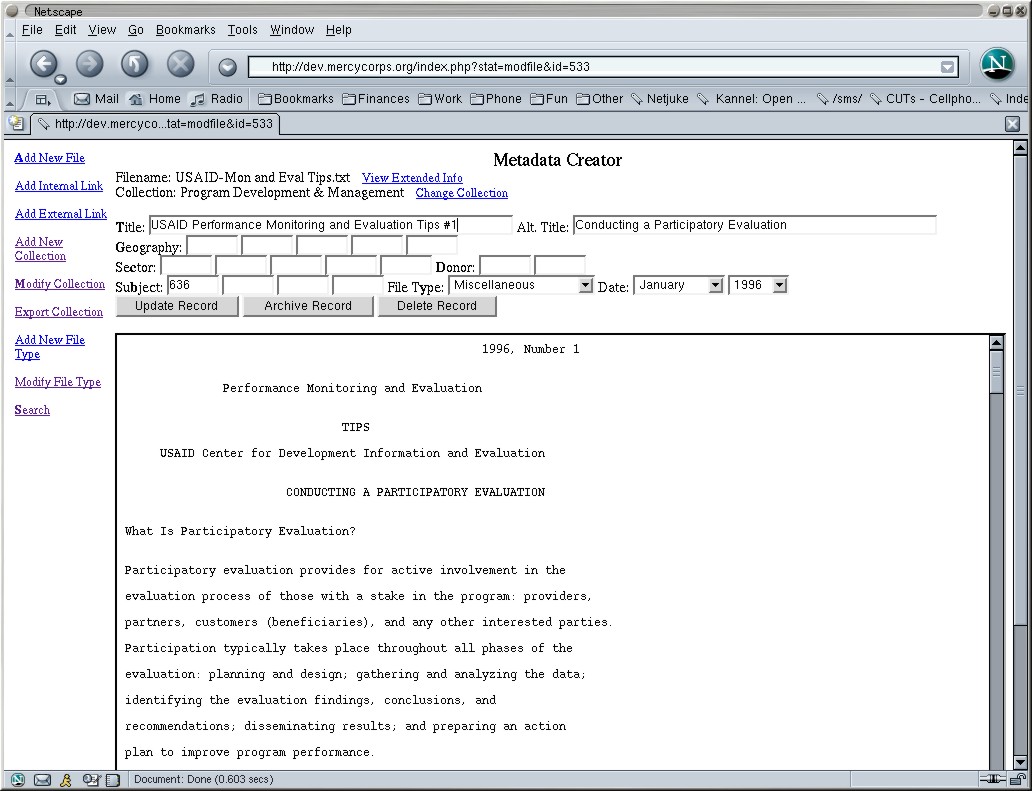This screenshot has height=791, width=1032.
Task: Close the current tab with the X
Action: click(1012, 124)
